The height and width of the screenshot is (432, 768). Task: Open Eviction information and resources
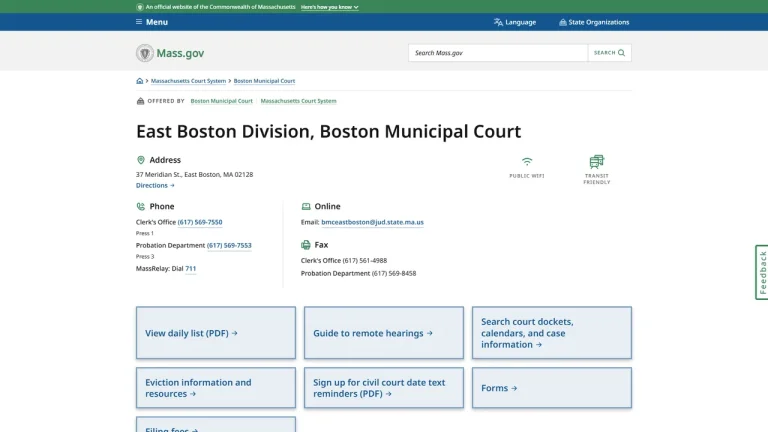216,388
